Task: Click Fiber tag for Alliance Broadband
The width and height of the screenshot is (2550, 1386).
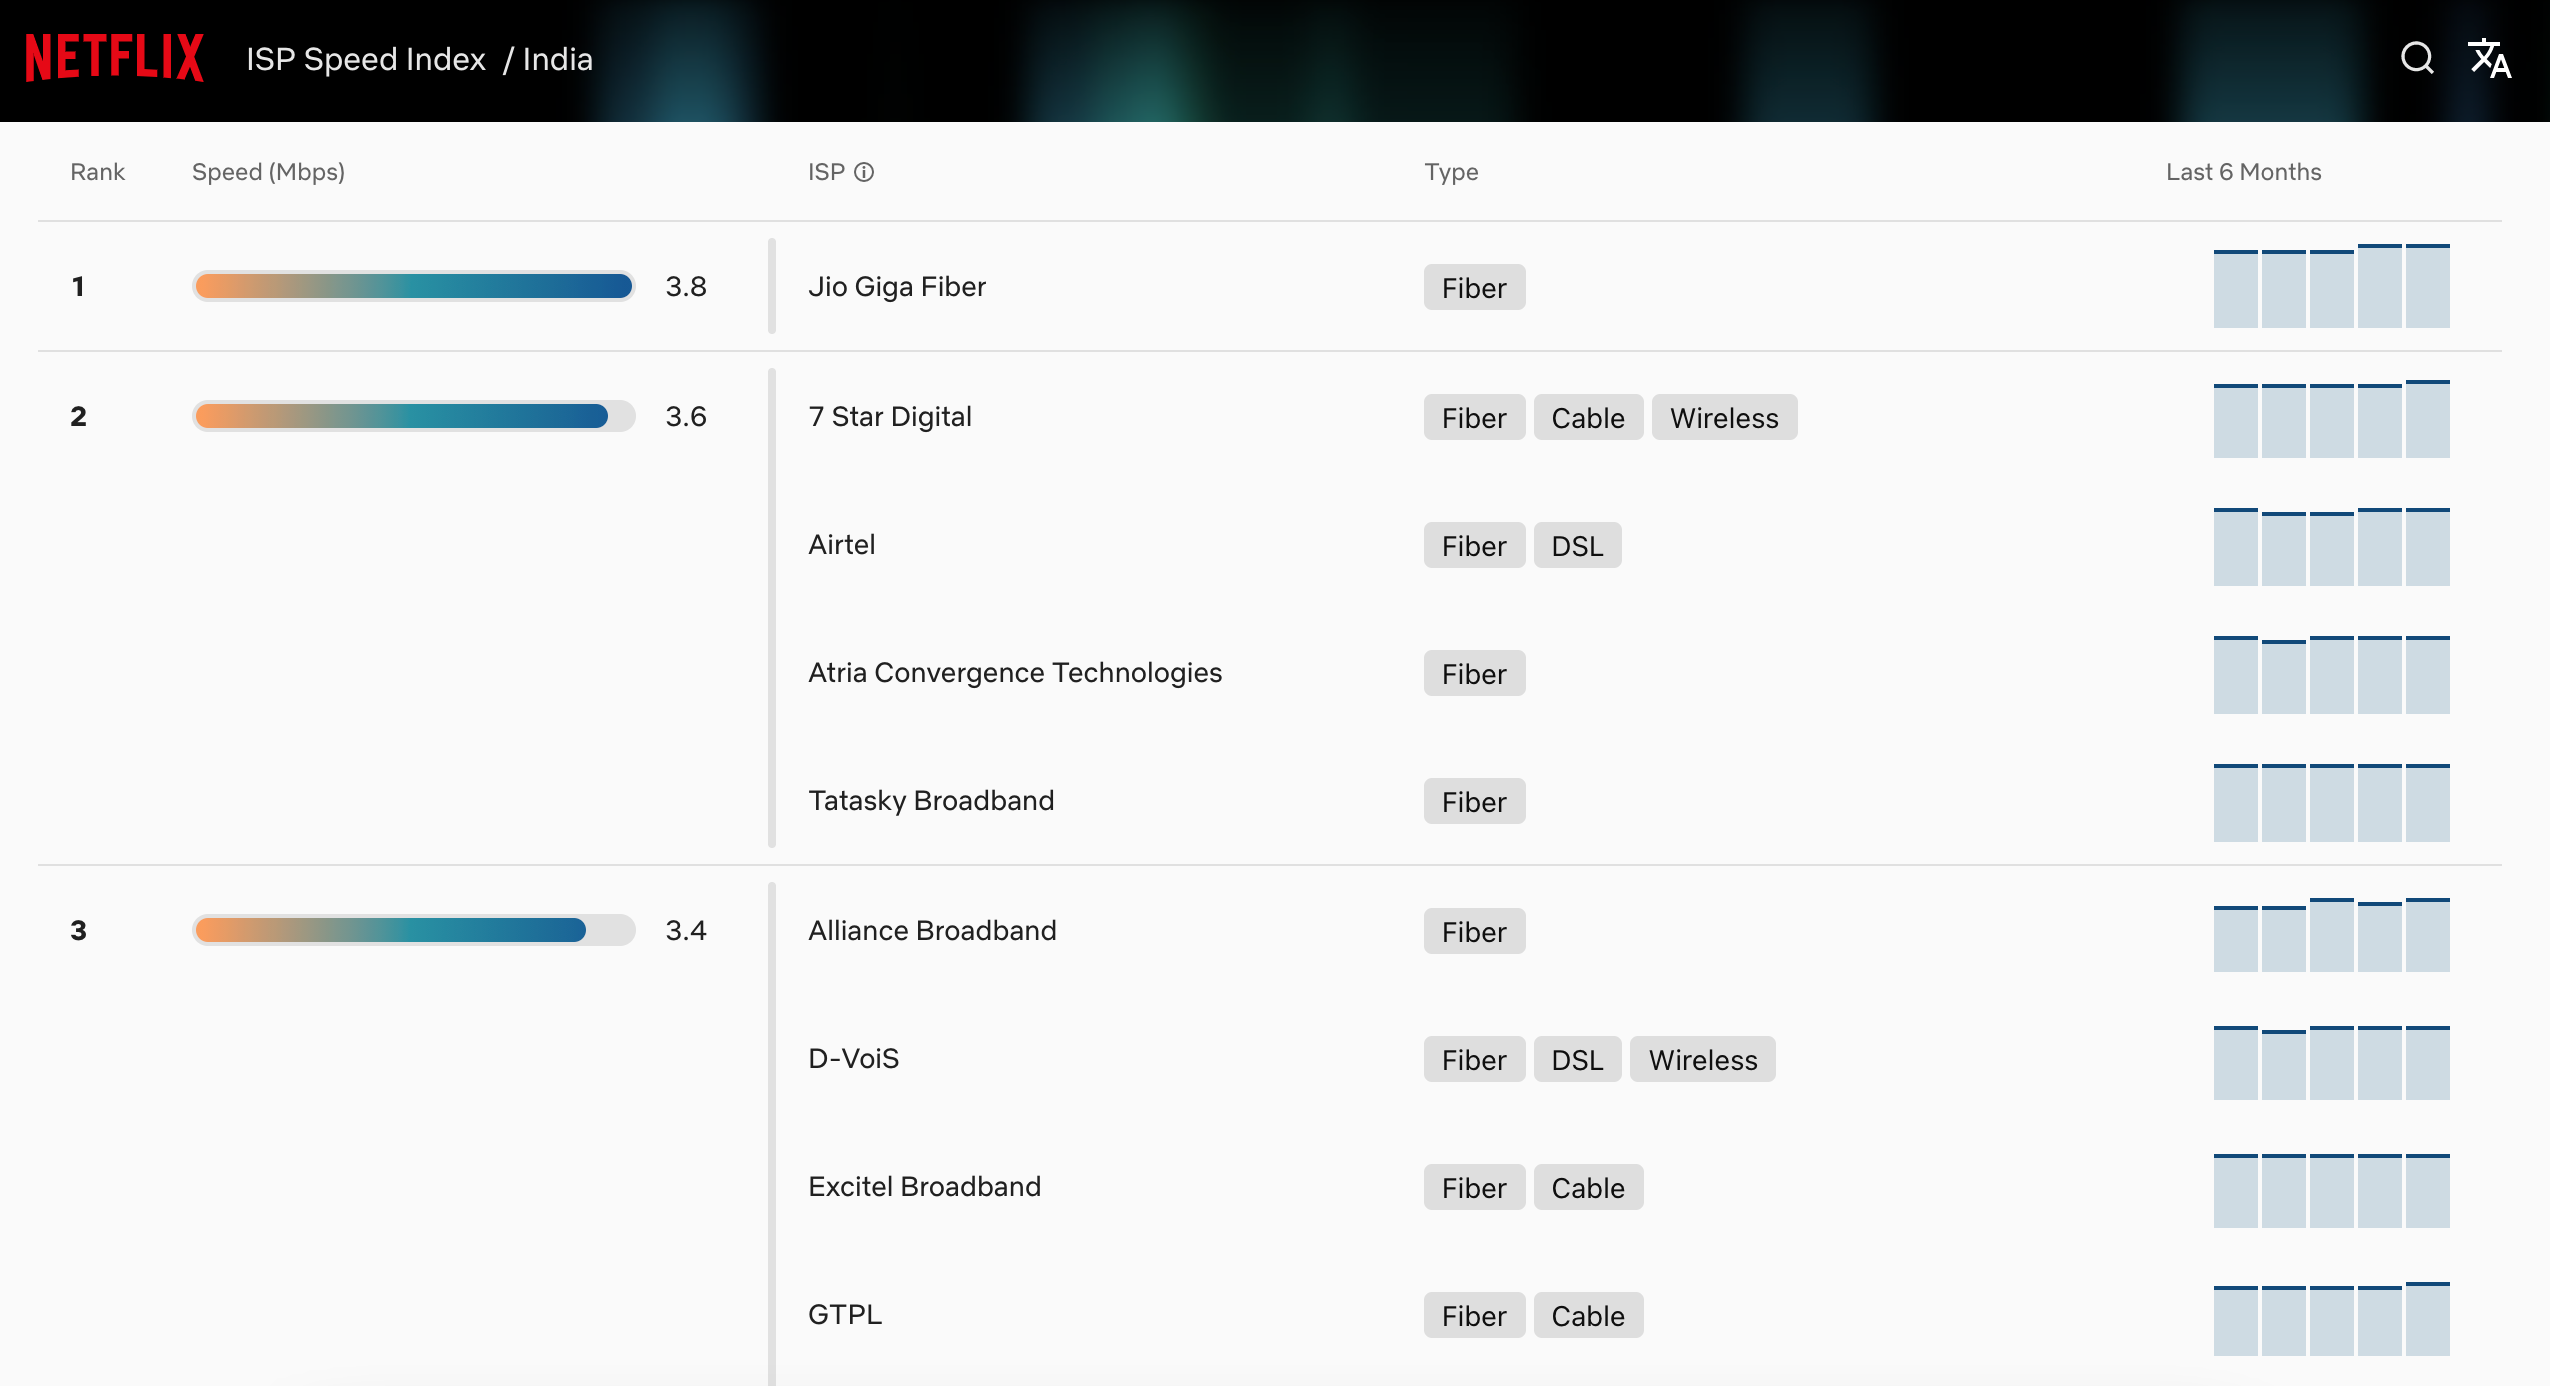Action: (1474, 931)
